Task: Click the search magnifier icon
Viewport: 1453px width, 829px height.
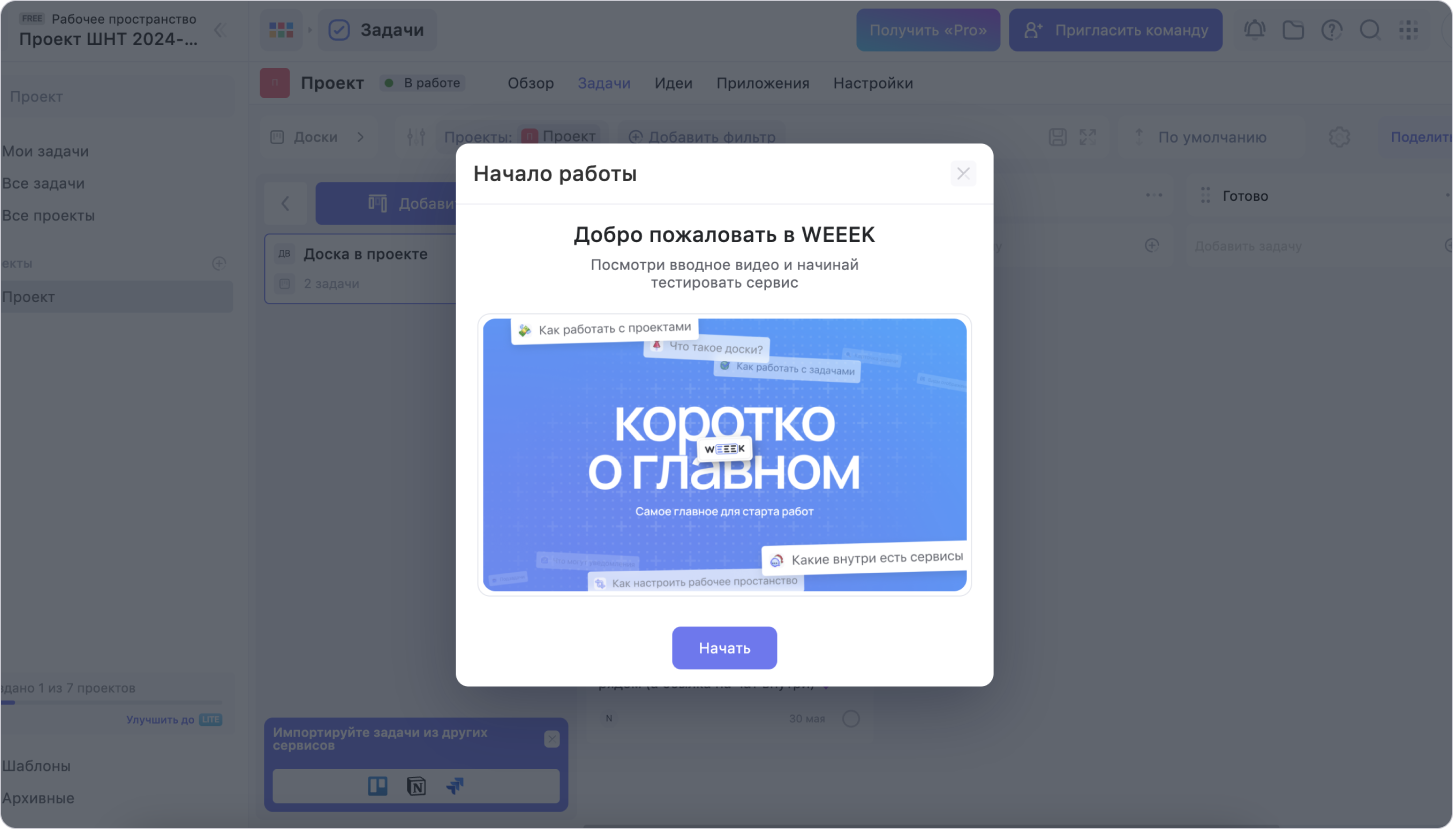Action: [1370, 30]
